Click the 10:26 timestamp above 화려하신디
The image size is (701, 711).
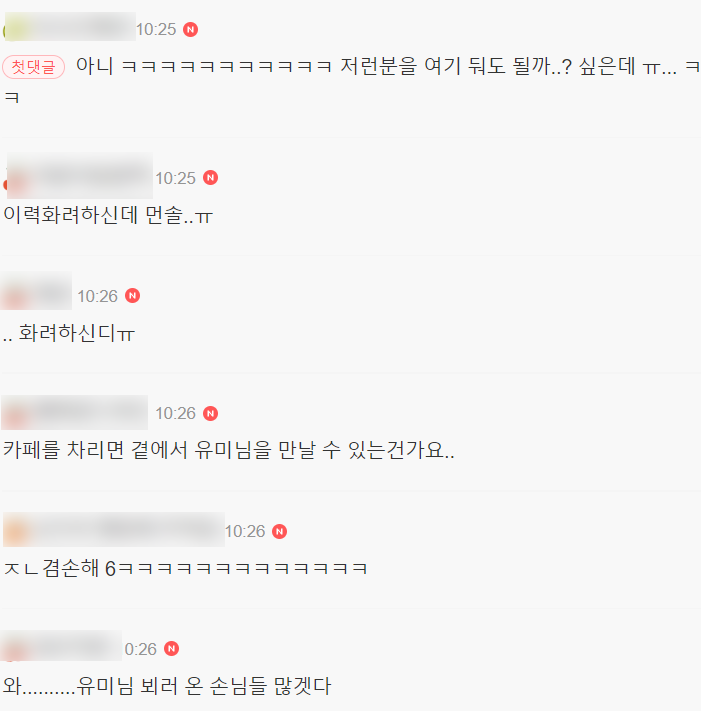click(x=97, y=296)
